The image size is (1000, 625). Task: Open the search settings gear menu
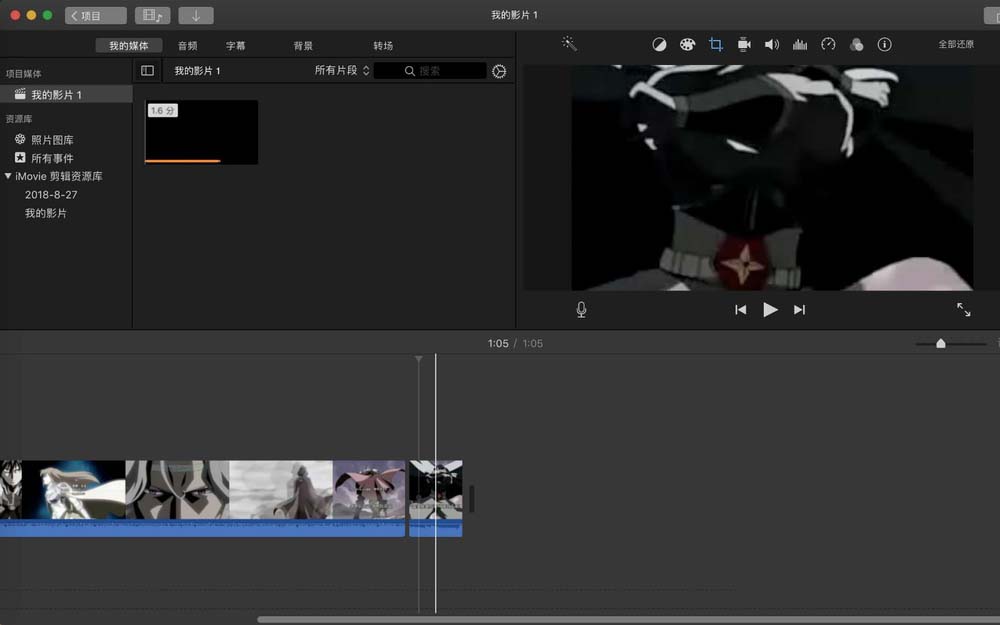499,71
